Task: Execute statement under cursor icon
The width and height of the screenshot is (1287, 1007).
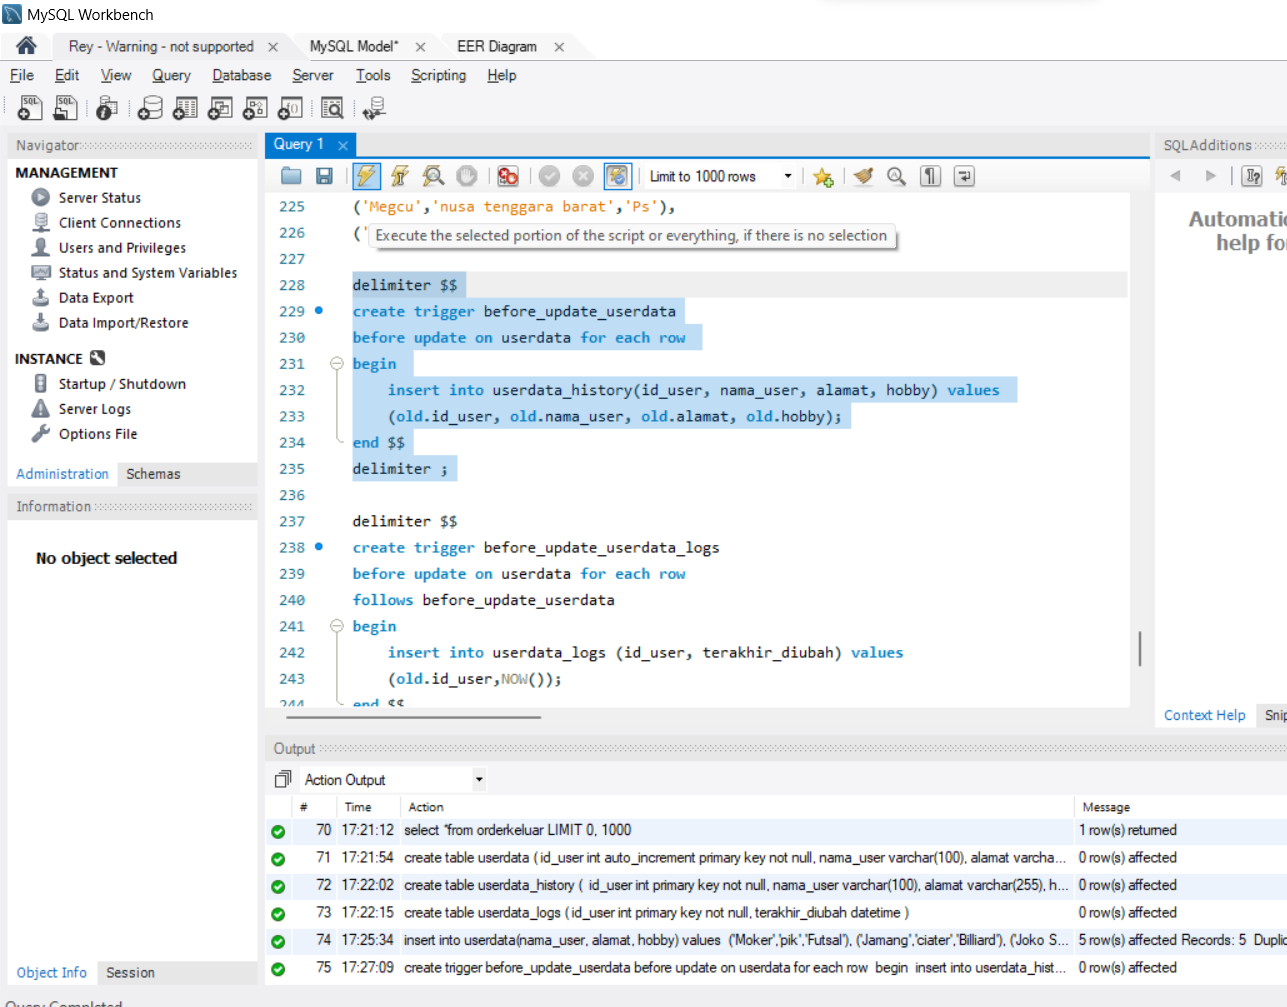Action: point(400,176)
